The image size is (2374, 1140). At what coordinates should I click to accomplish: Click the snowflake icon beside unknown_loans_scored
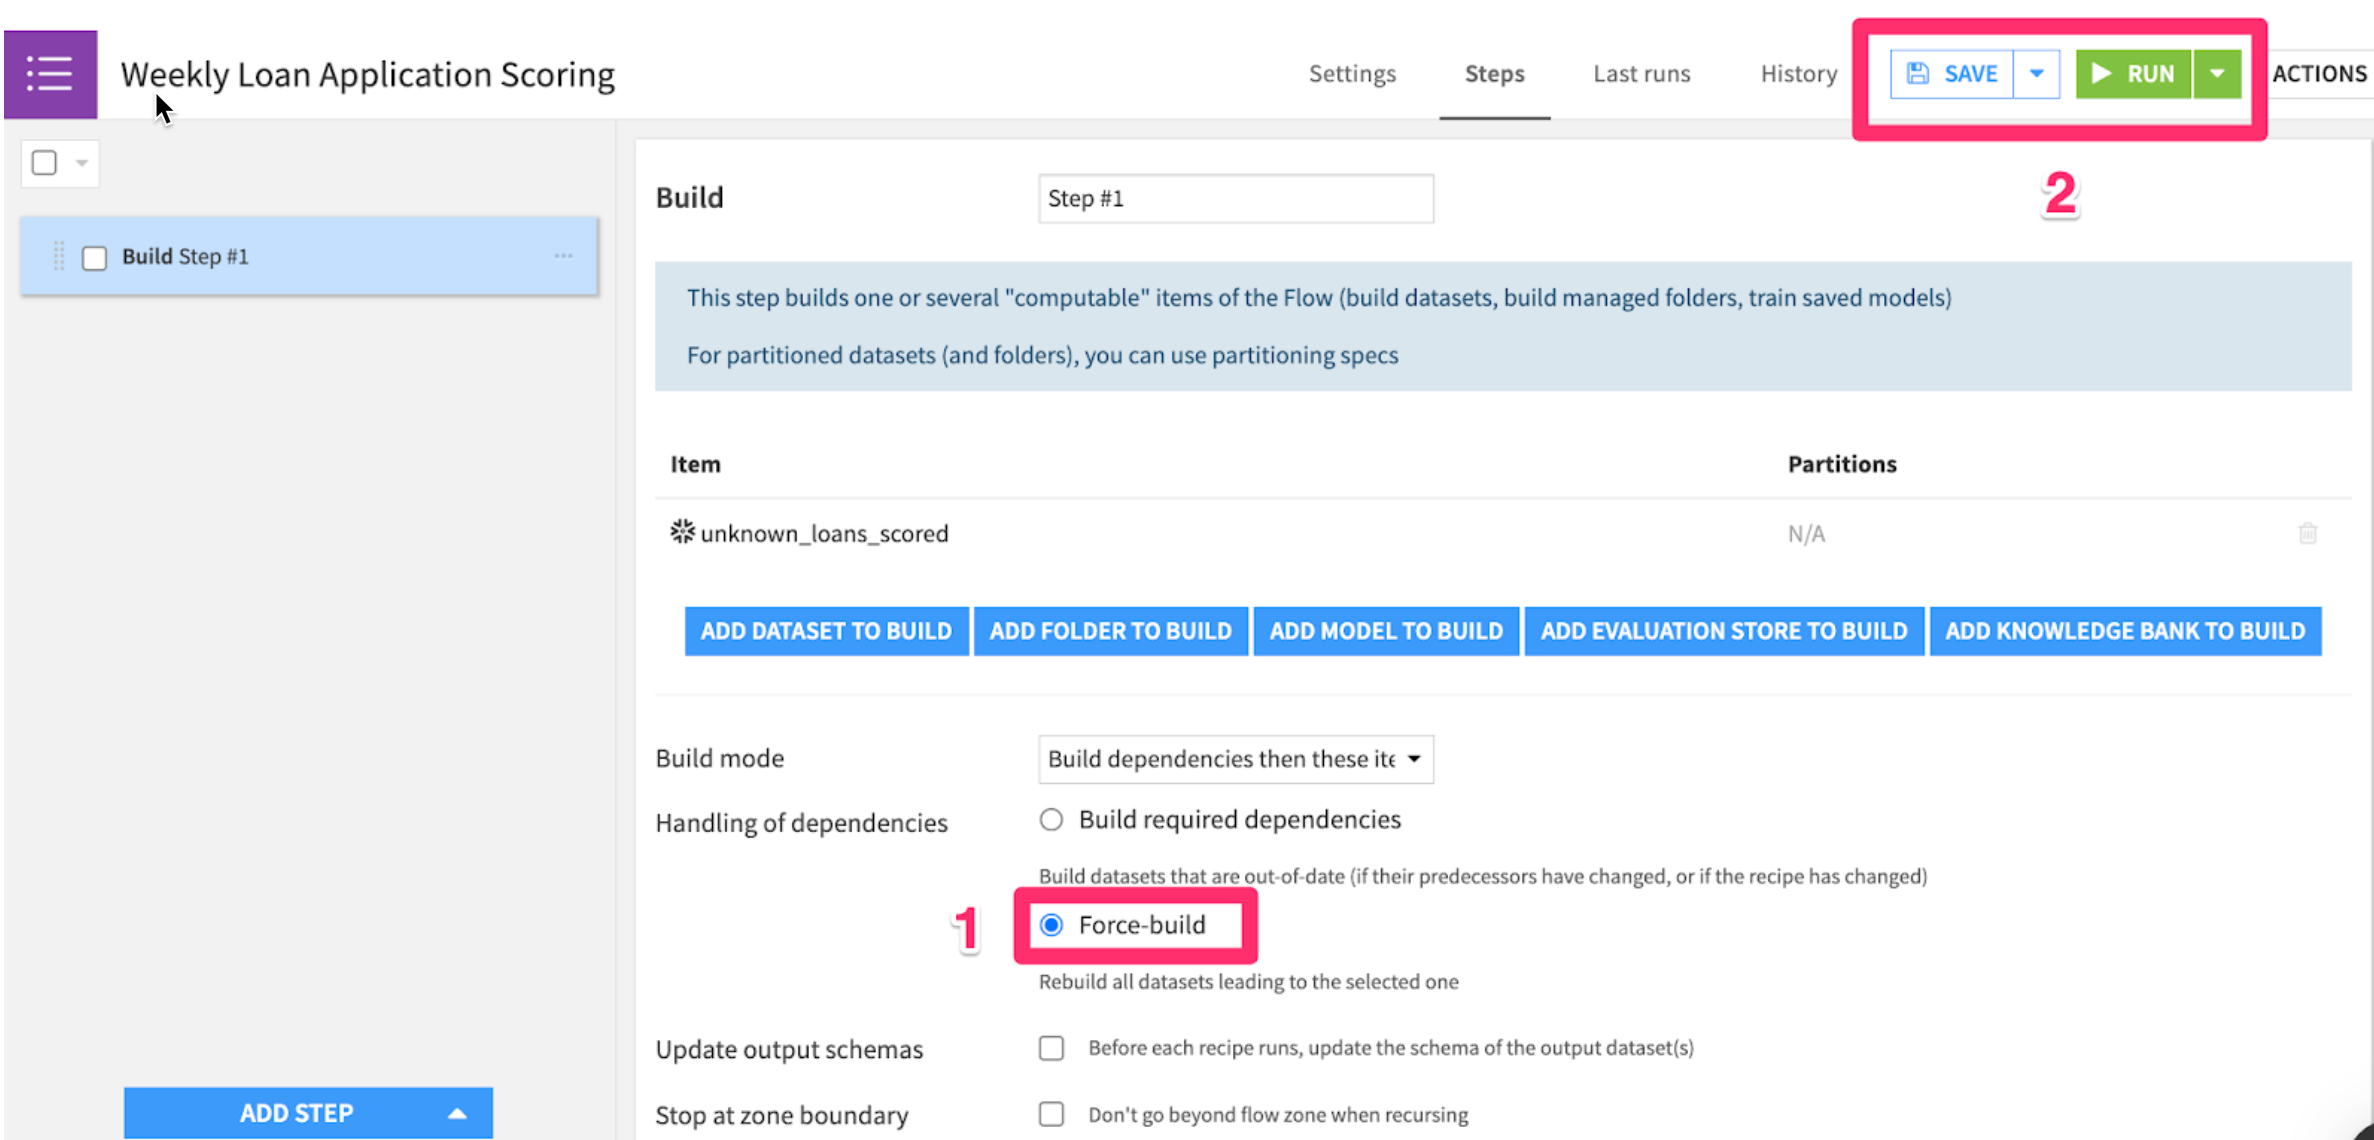682,532
